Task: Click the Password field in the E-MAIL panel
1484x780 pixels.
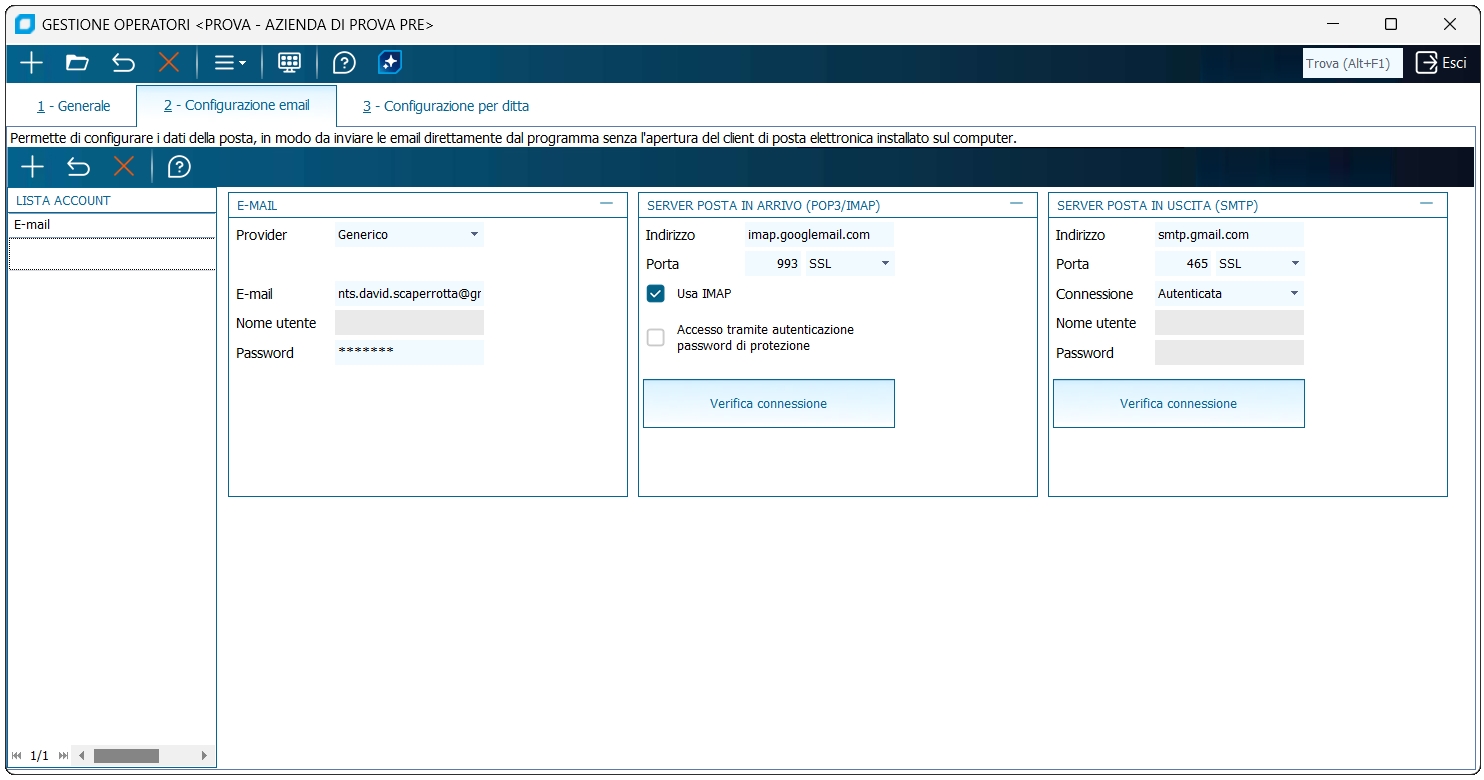Action: point(409,353)
